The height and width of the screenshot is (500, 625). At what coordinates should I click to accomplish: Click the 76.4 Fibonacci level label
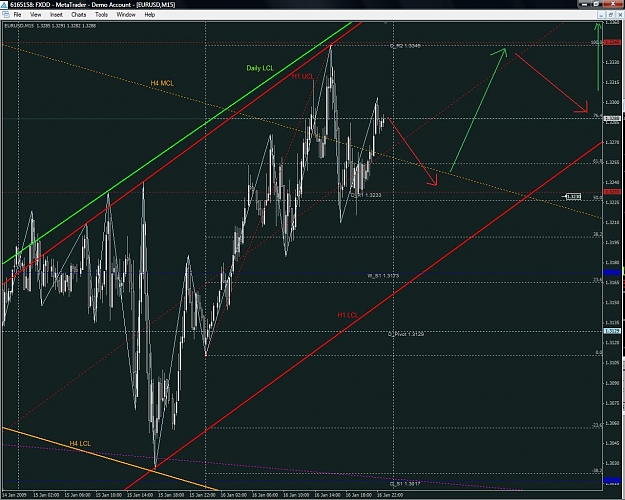pyautogui.click(x=597, y=116)
